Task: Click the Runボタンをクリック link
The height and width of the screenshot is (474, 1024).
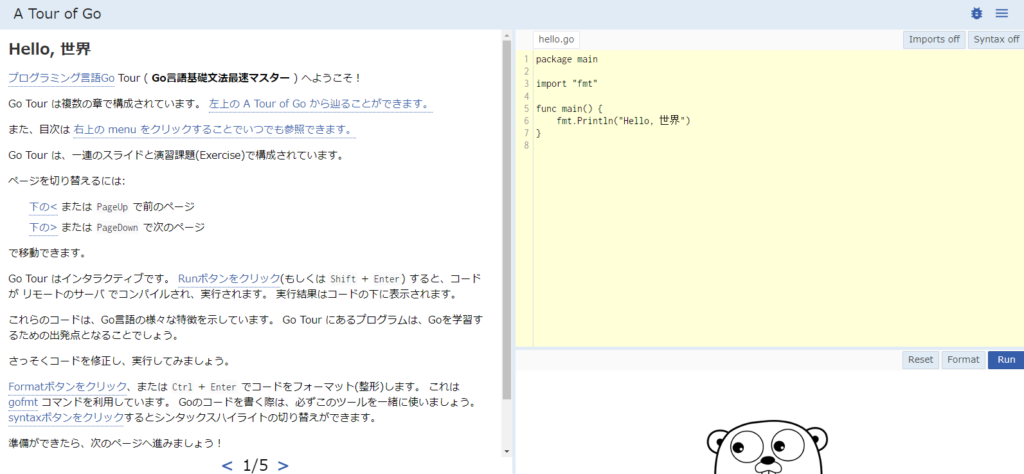Action: [229, 279]
